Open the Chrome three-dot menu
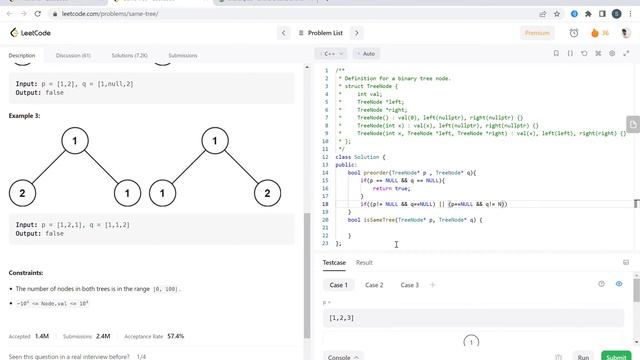Screen dimensions: 640x360 click(x=631, y=14)
